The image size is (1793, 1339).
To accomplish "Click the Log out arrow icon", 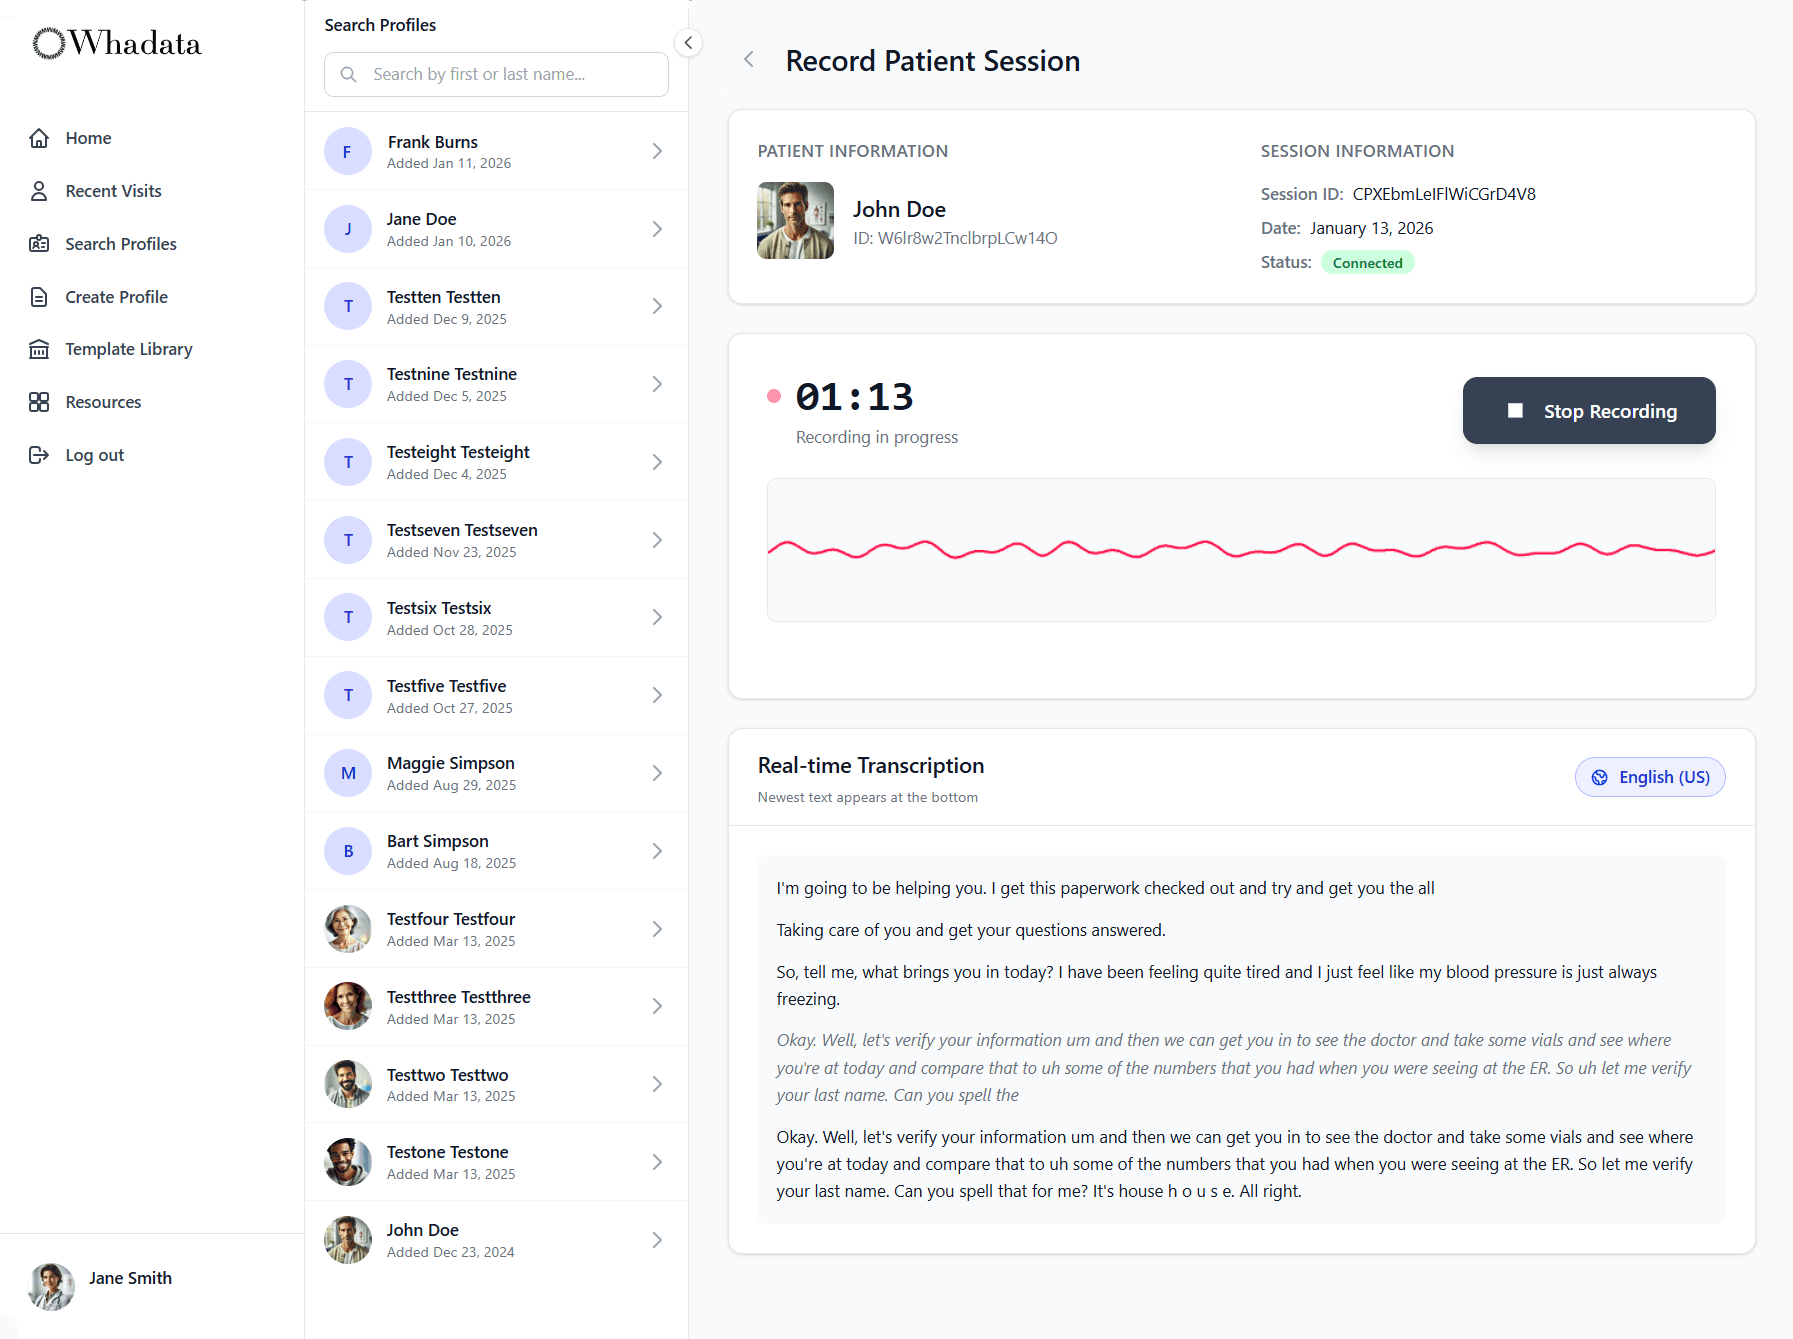I will [x=40, y=454].
